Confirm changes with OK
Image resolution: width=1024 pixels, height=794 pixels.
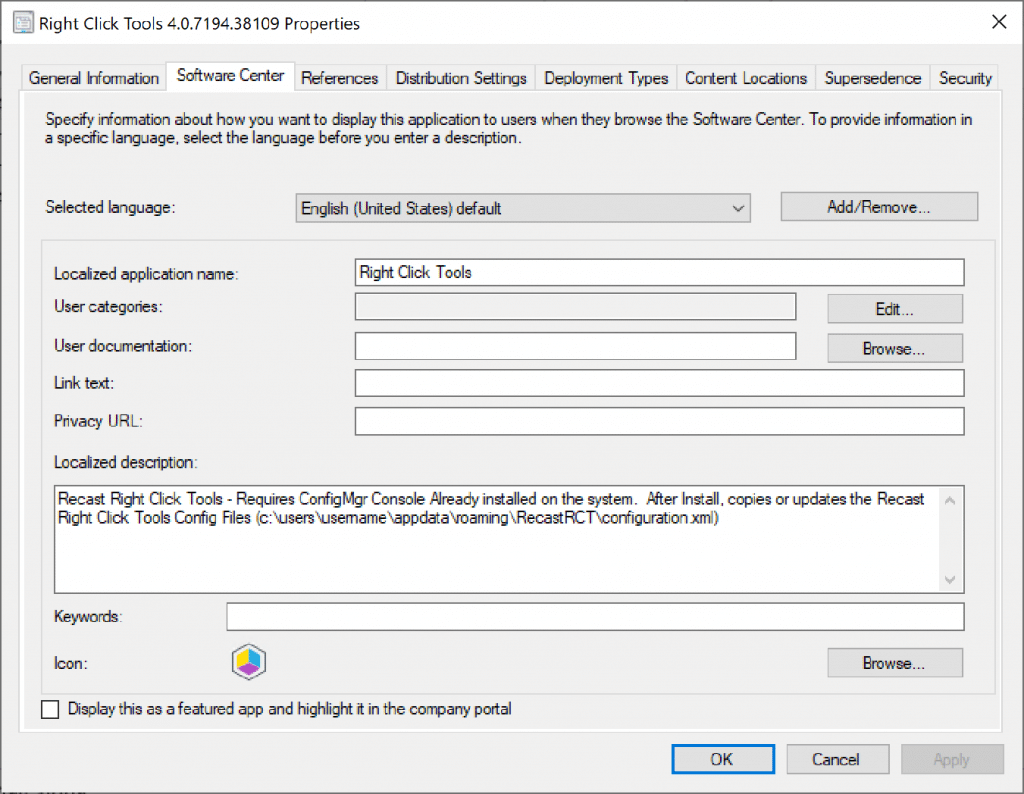click(722, 759)
